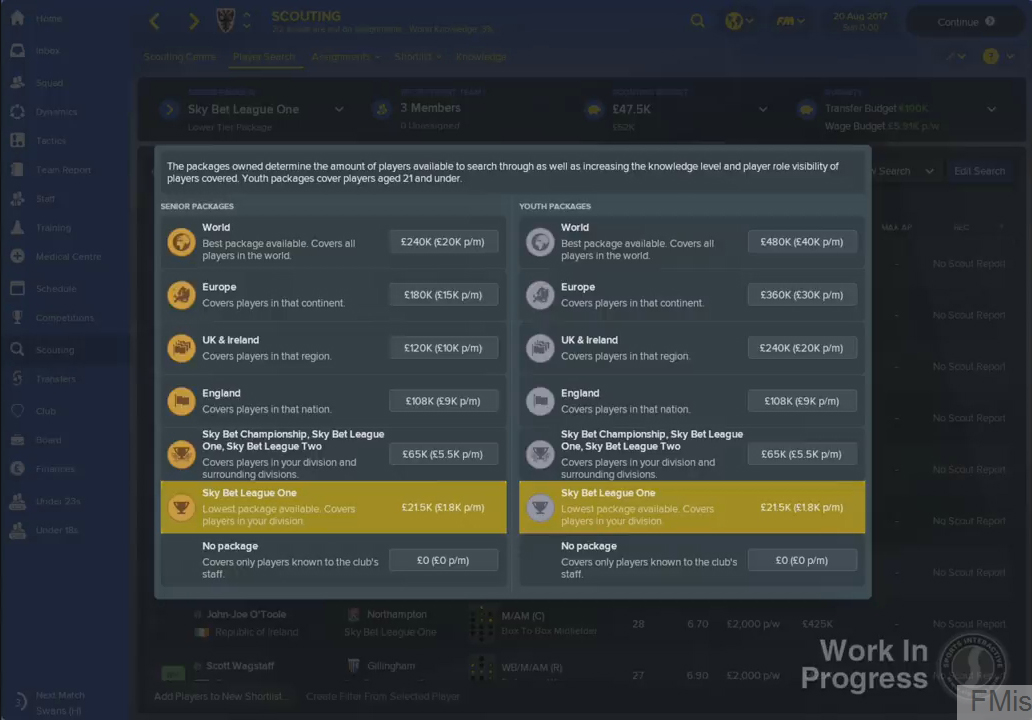Click the senior Europe package icon
The width and height of the screenshot is (1032, 720).
pos(181,295)
